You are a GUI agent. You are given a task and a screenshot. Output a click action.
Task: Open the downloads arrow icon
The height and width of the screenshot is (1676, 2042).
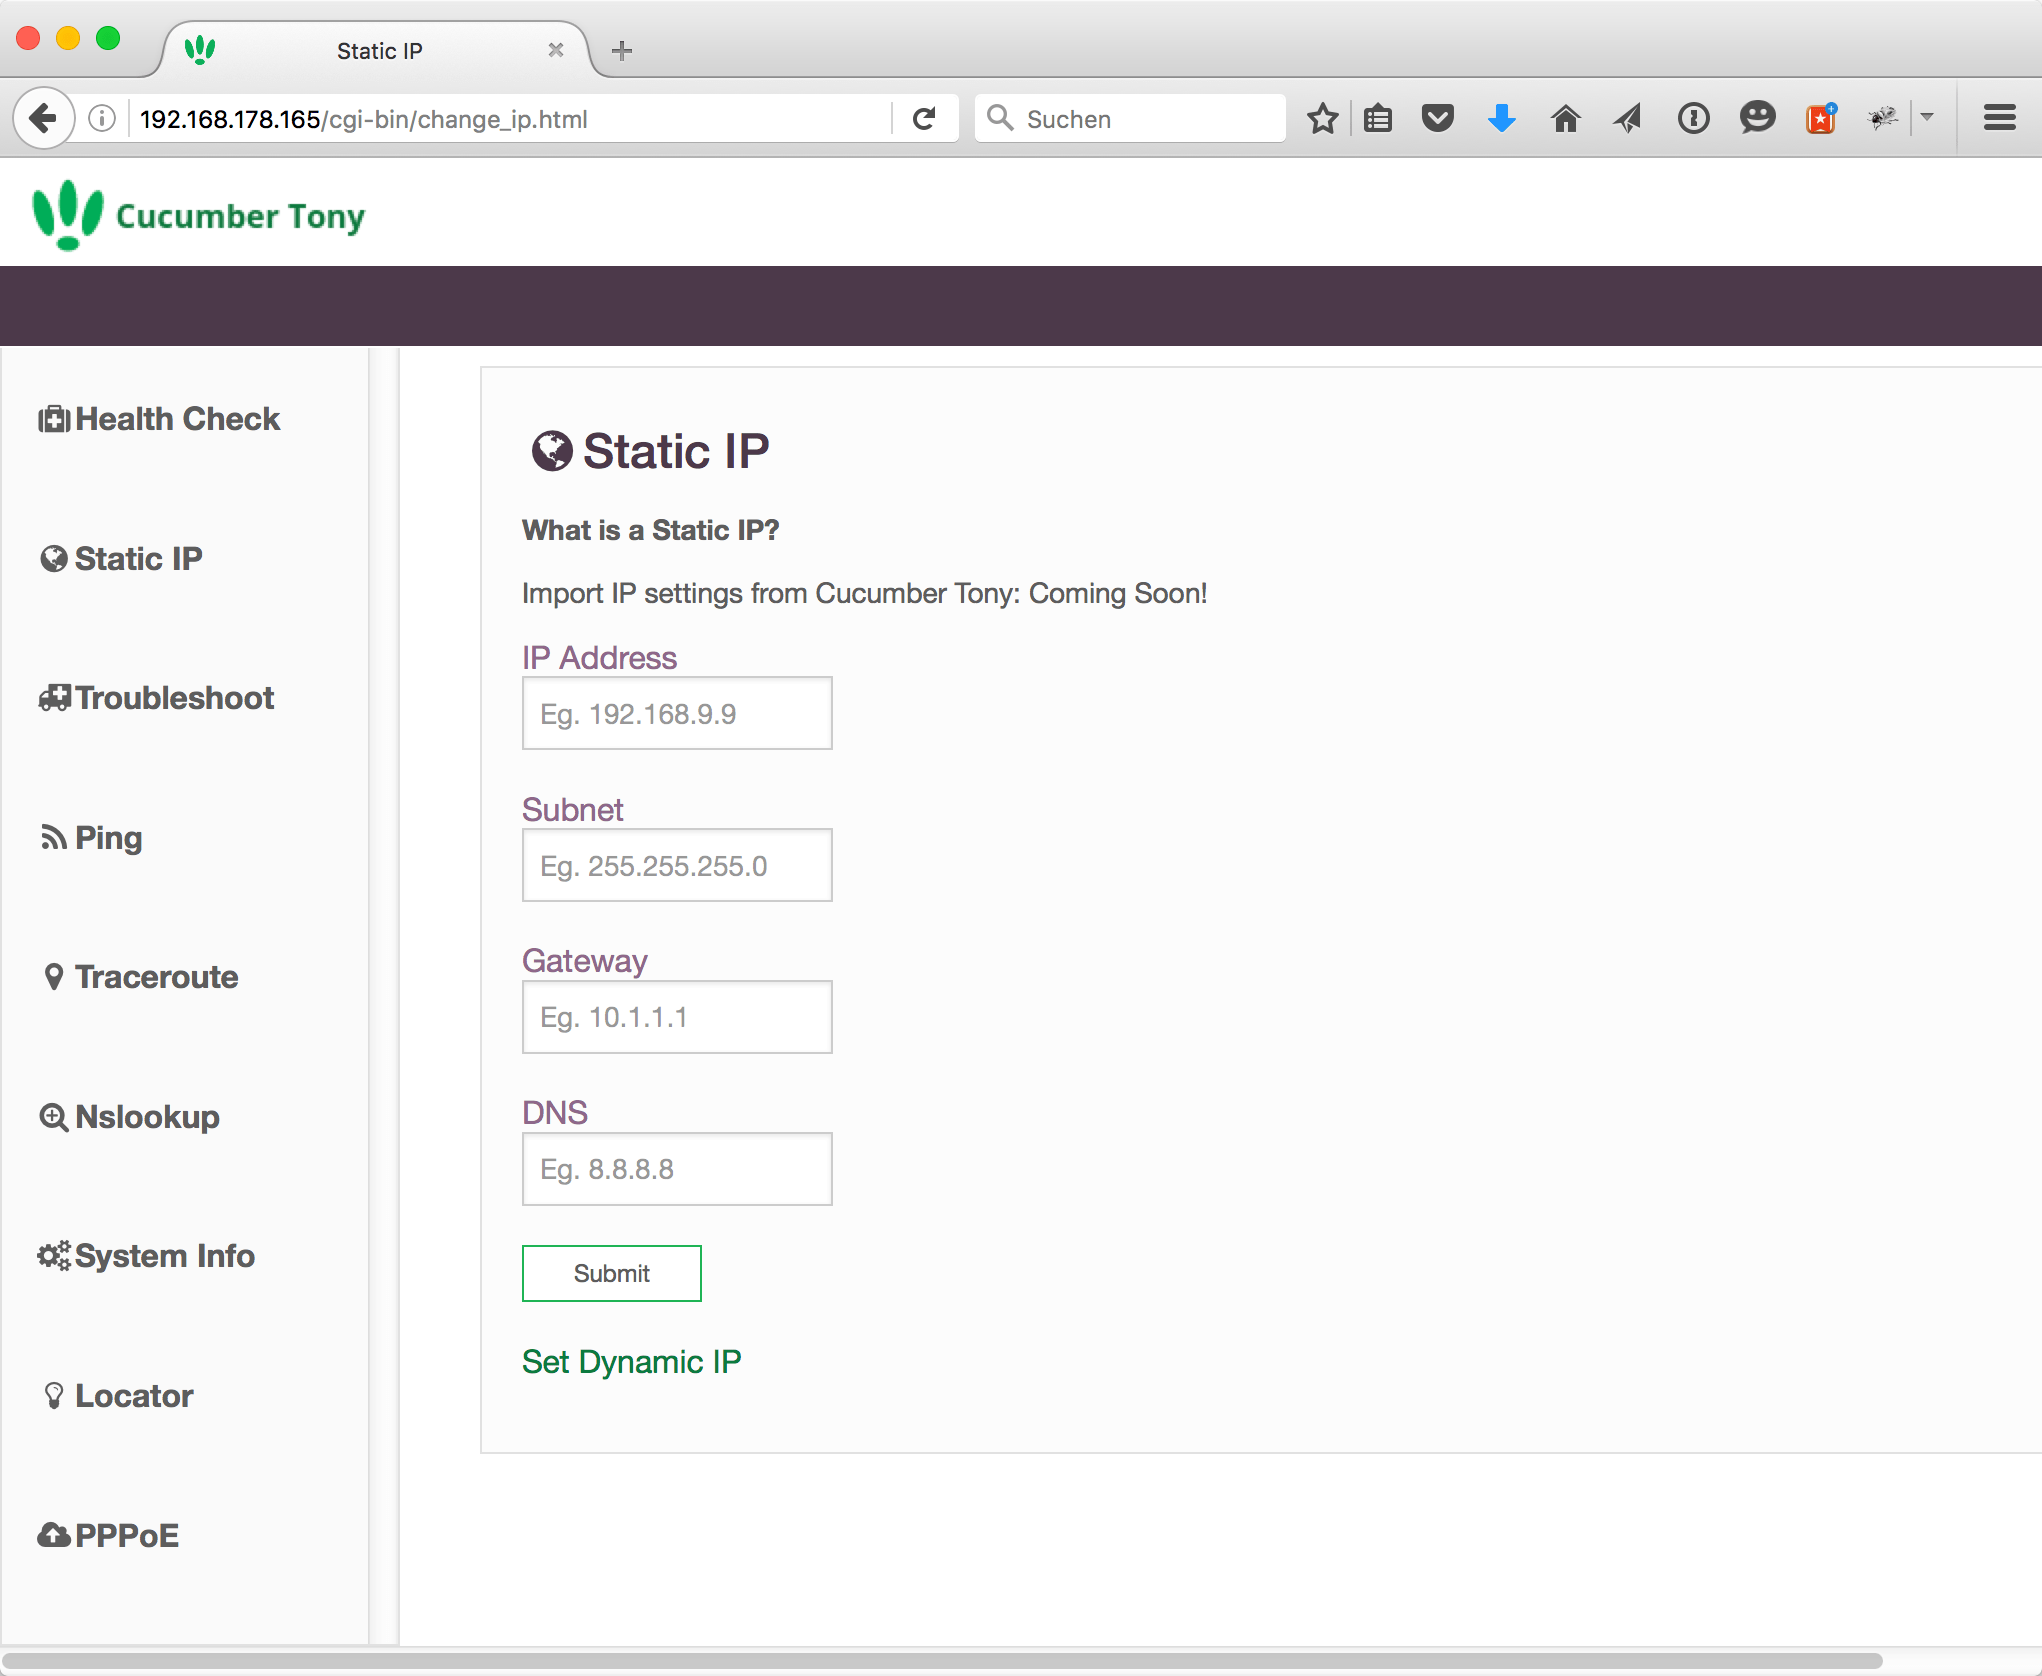pos(1502,119)
